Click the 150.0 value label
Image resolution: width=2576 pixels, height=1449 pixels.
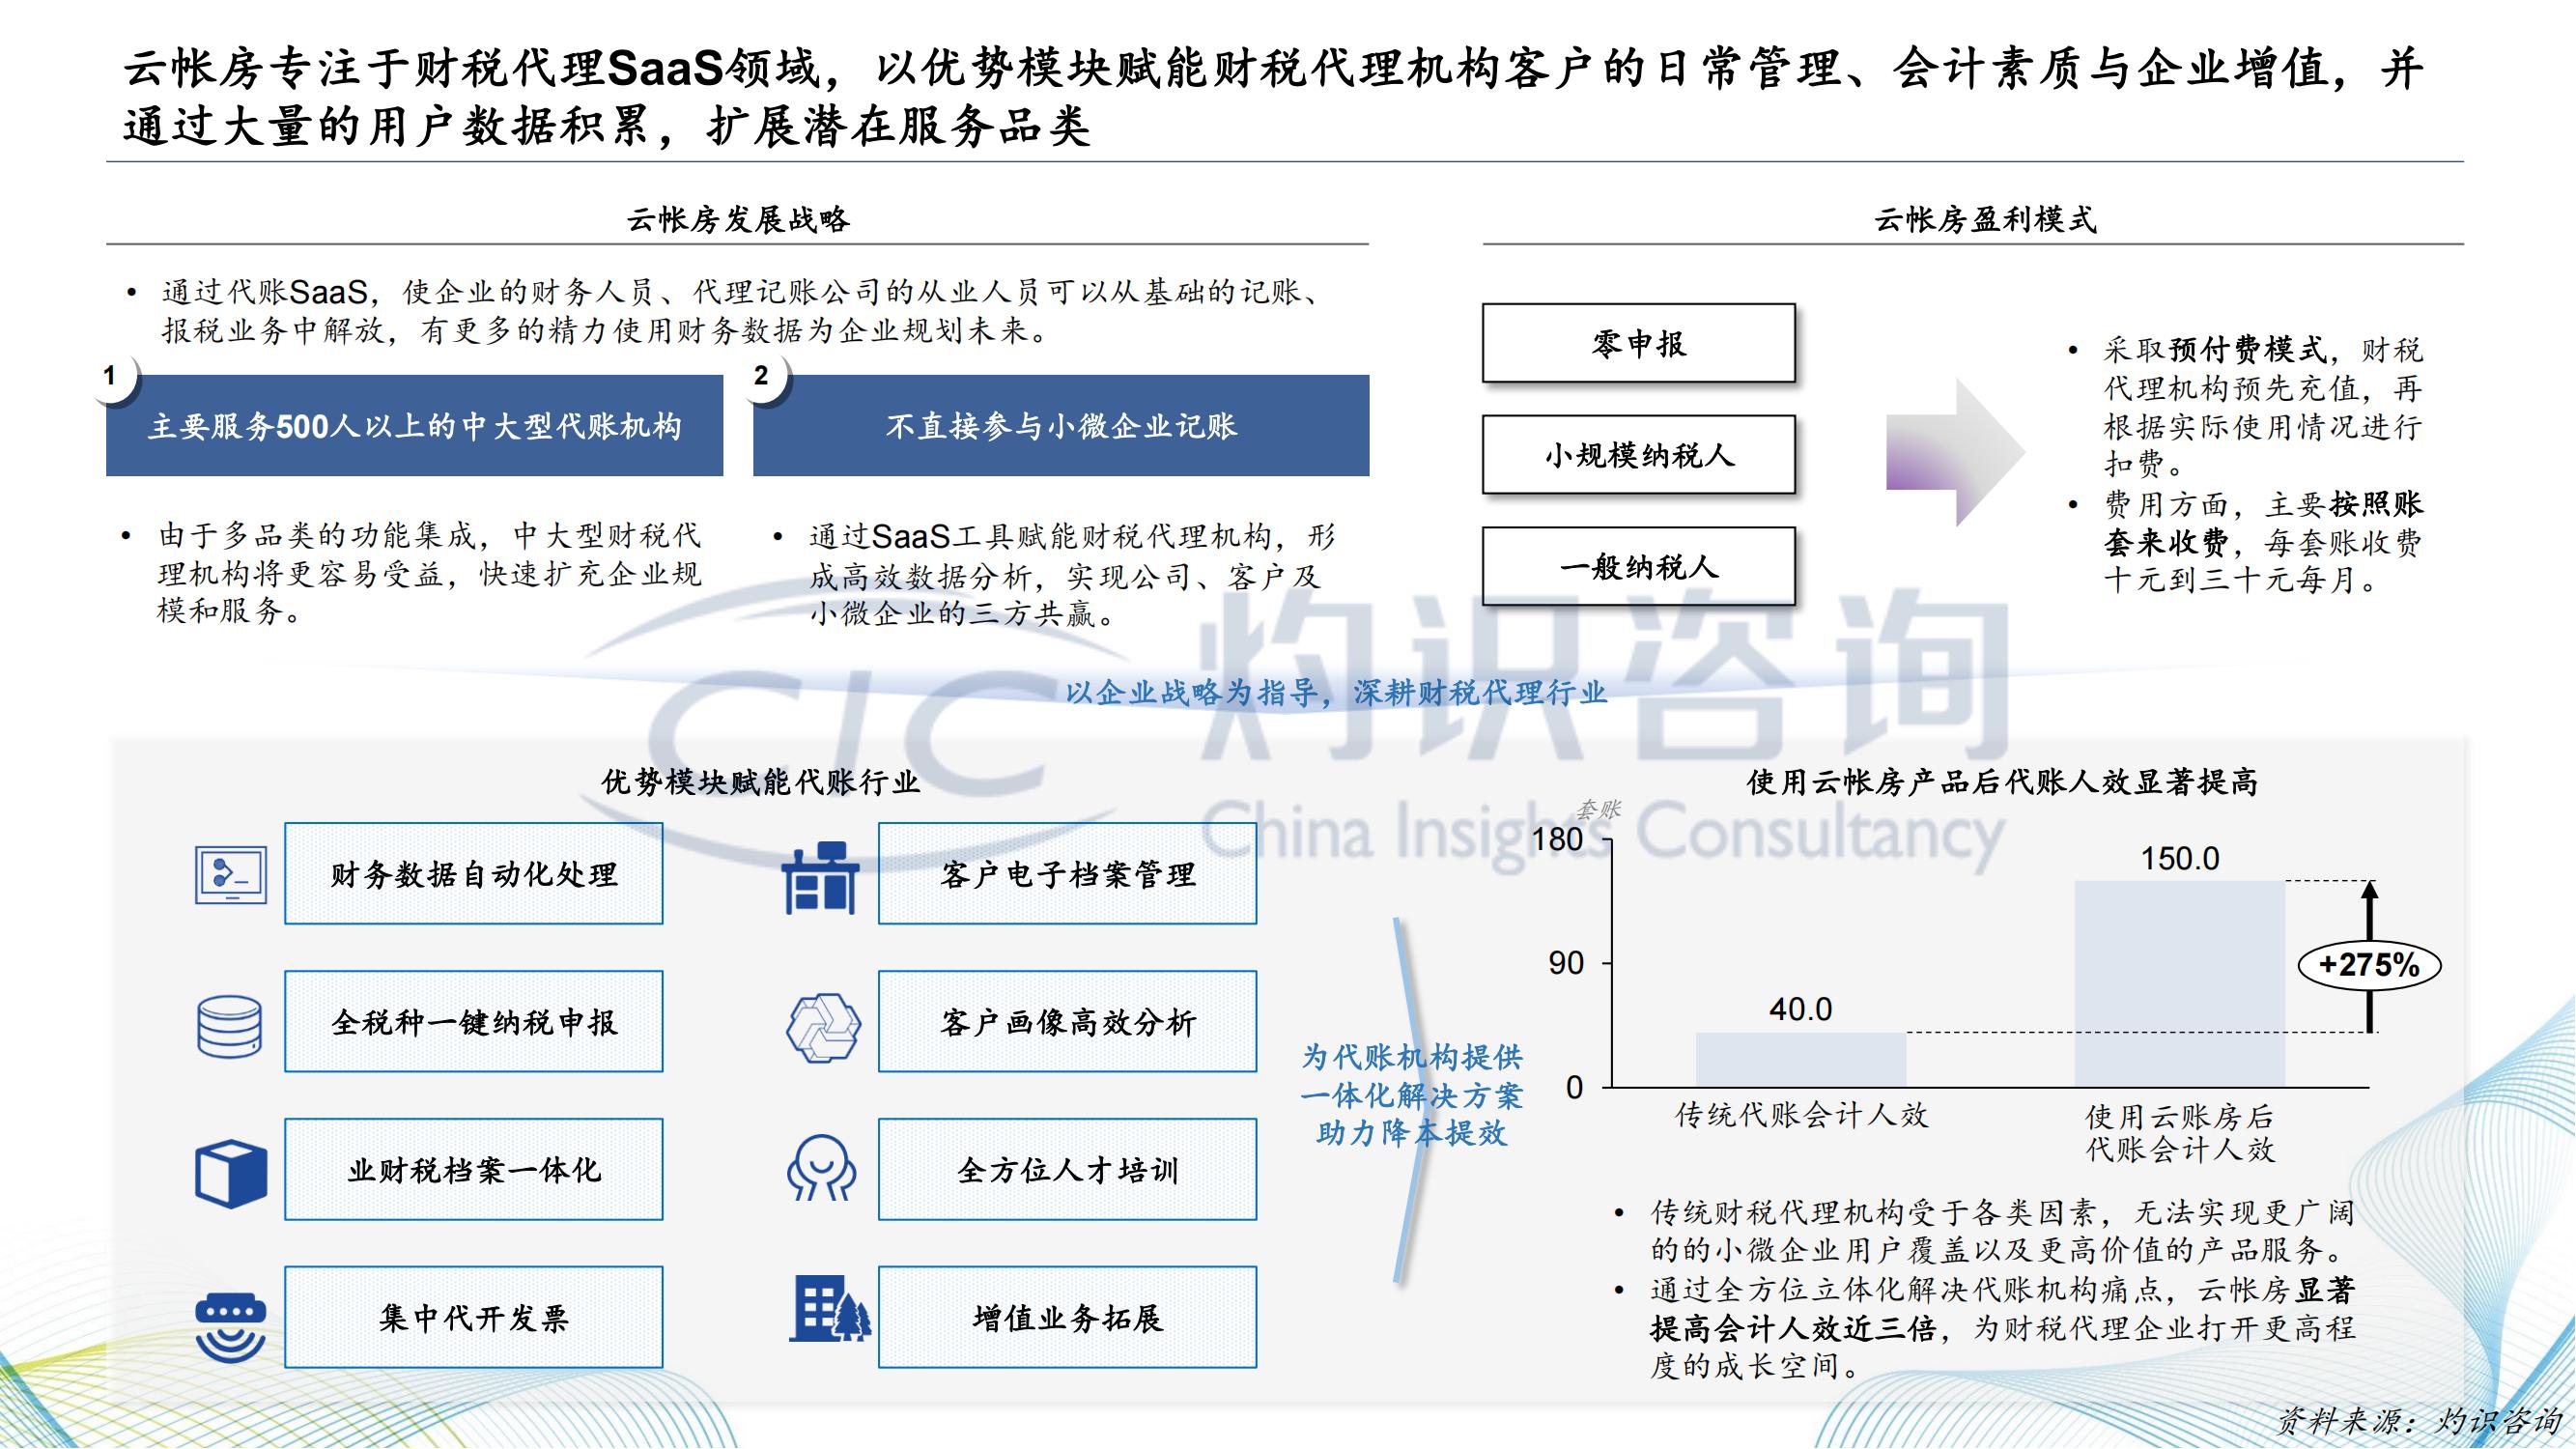tap(2180, 859)
